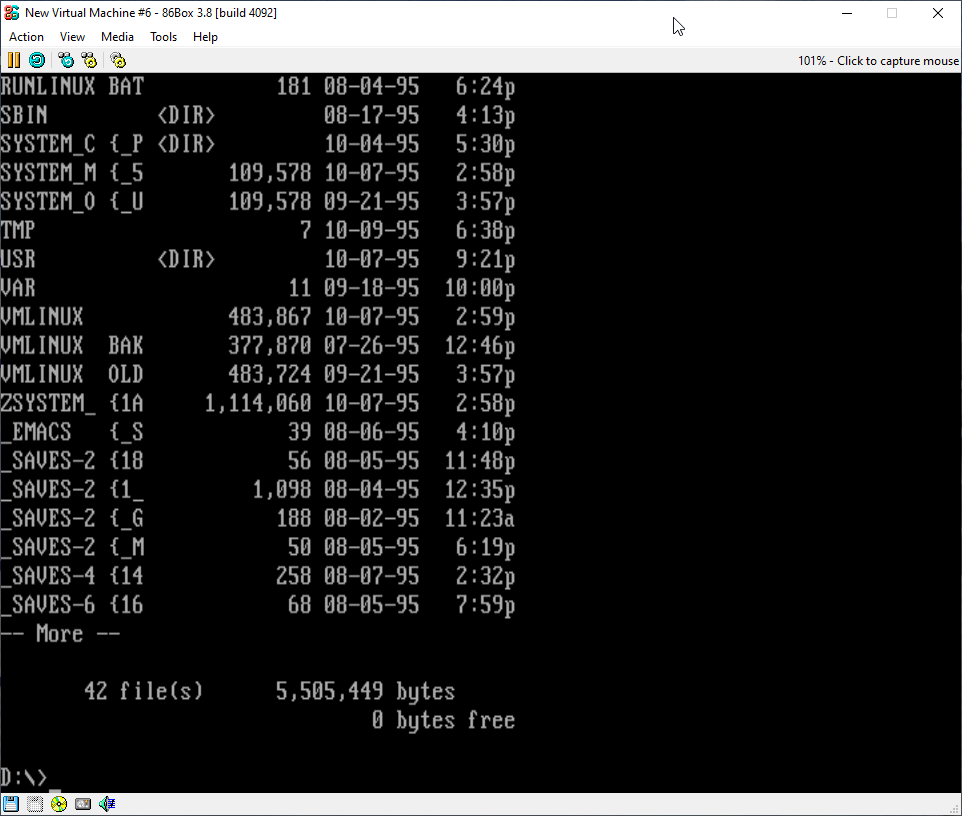962x816 pixels.
Task: Open the View menu
Action: [72, 37]
